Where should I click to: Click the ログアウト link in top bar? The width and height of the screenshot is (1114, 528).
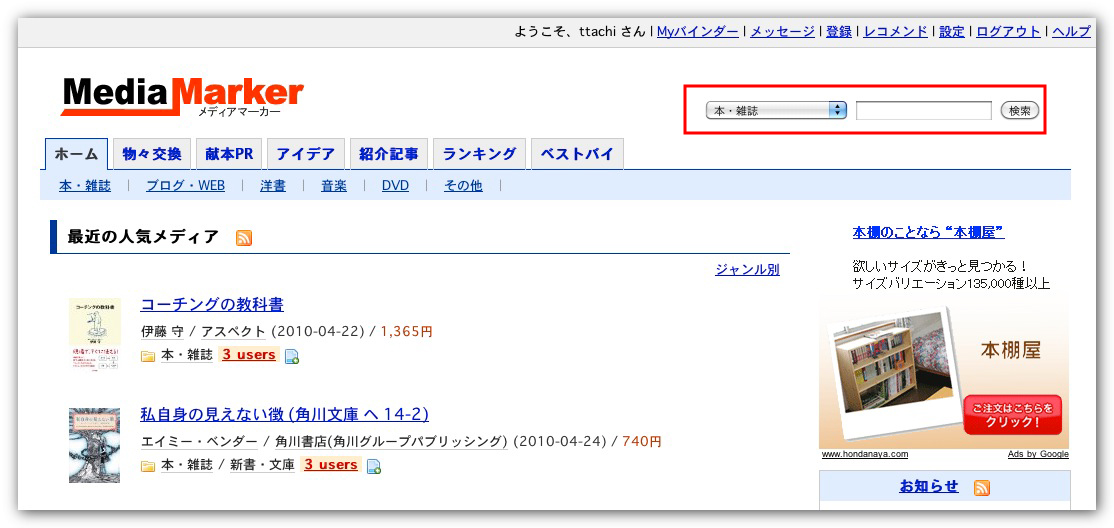tap(1008, 32)
